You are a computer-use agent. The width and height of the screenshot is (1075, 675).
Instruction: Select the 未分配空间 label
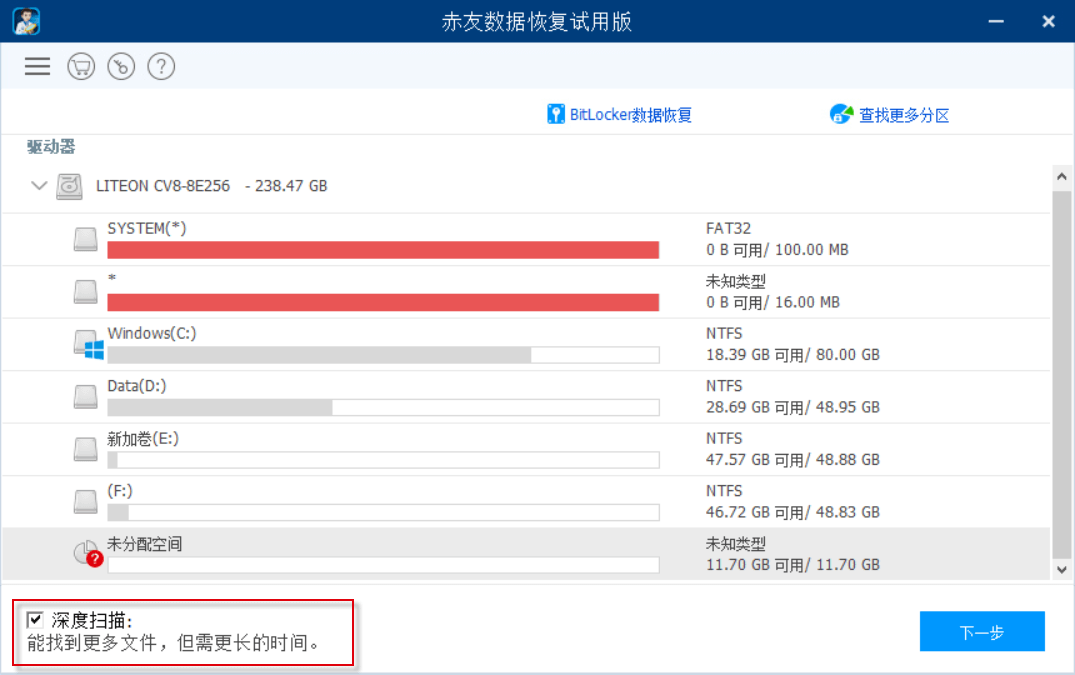pos(145,544)
